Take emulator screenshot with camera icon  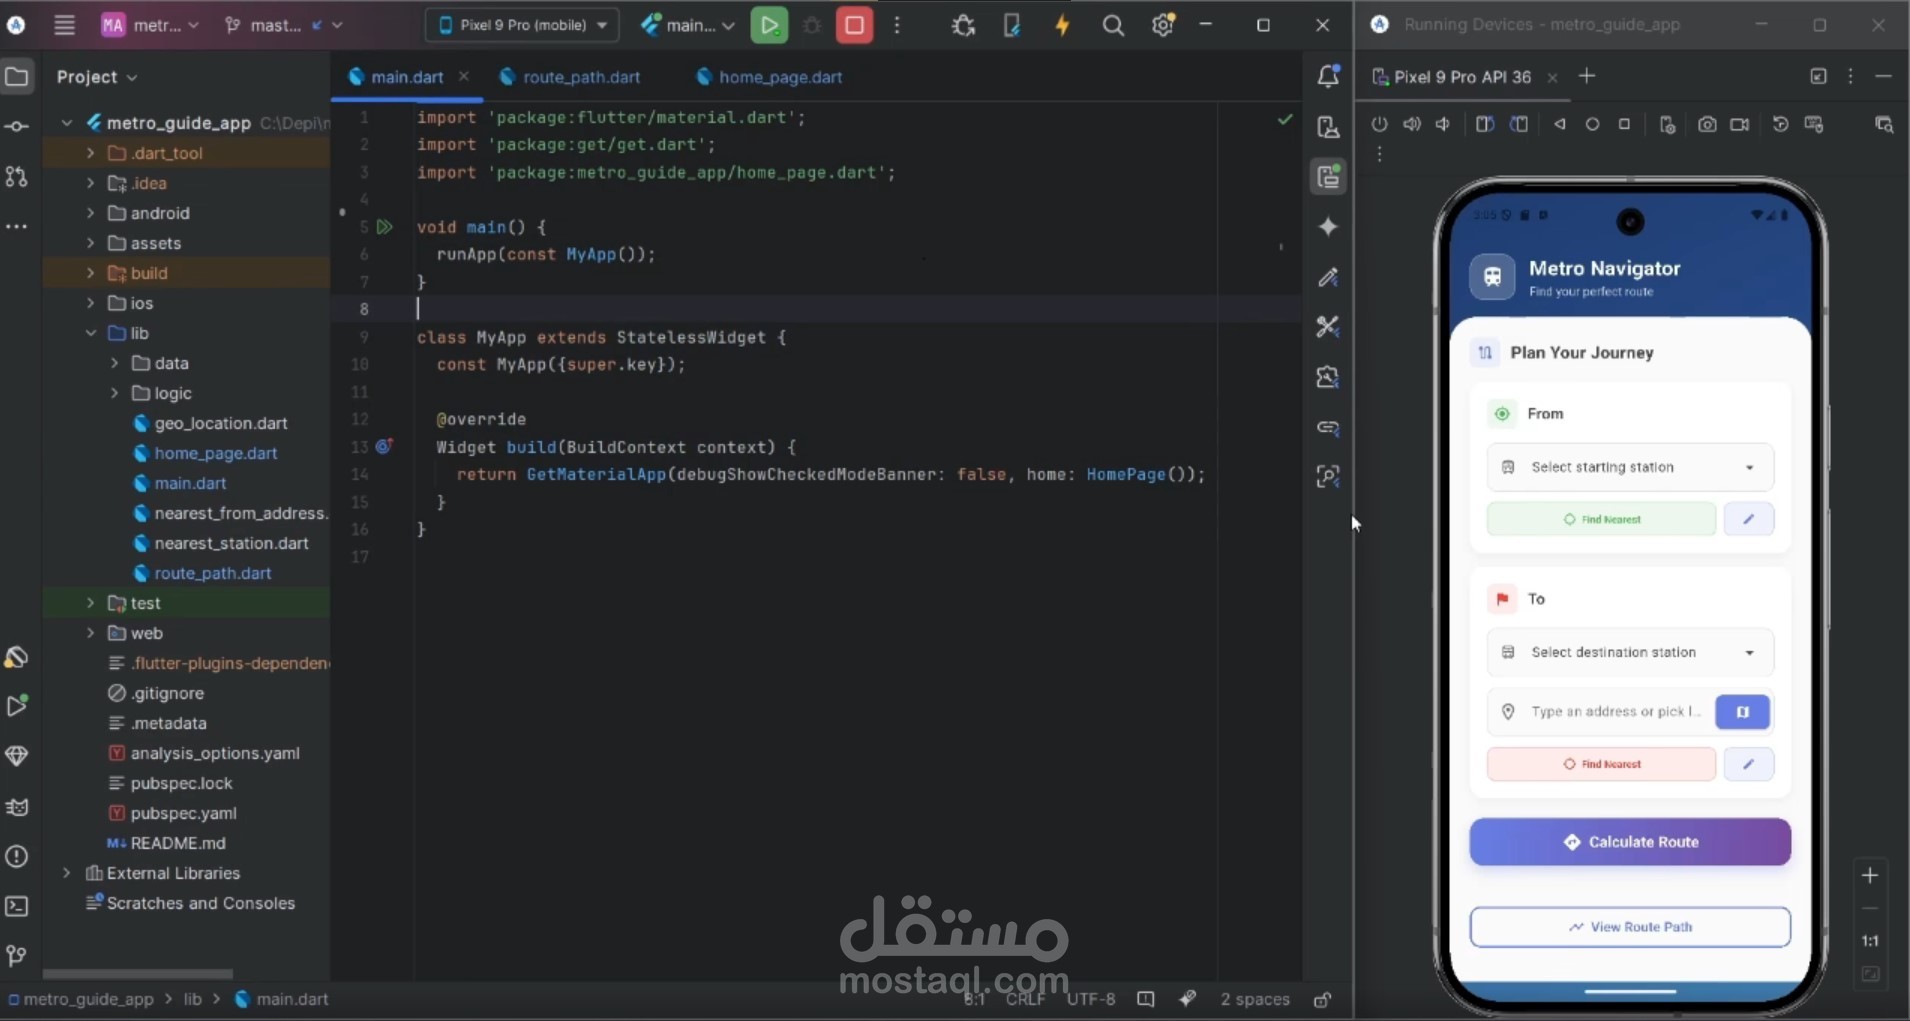[x=1707, y=124]
